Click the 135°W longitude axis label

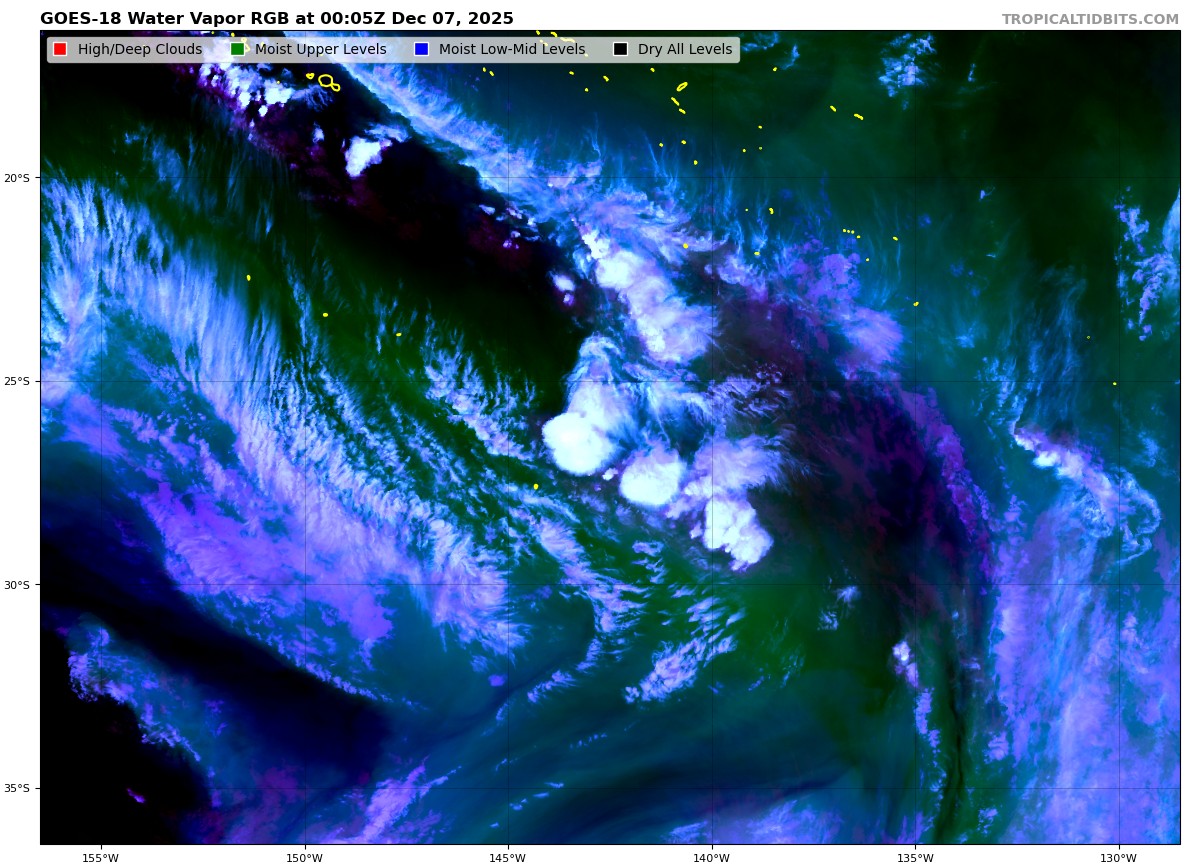tap(915, 857)
